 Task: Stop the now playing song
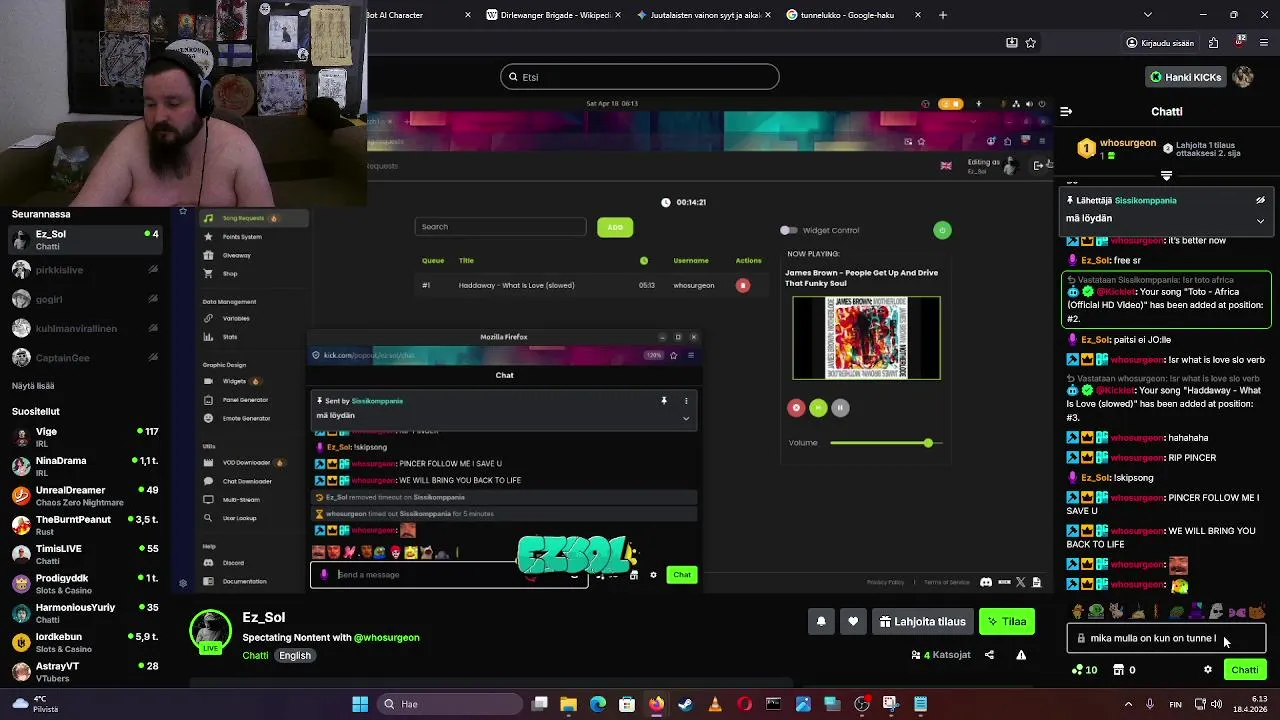(x=796, y=407)
